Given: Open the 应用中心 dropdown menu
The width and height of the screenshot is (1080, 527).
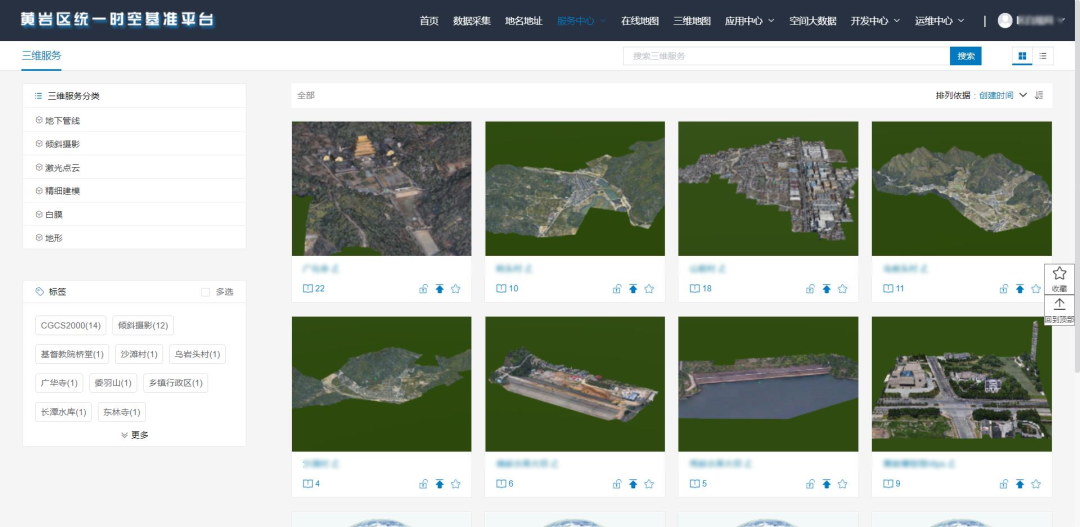Looking at the screenshot, I should 748,20.
